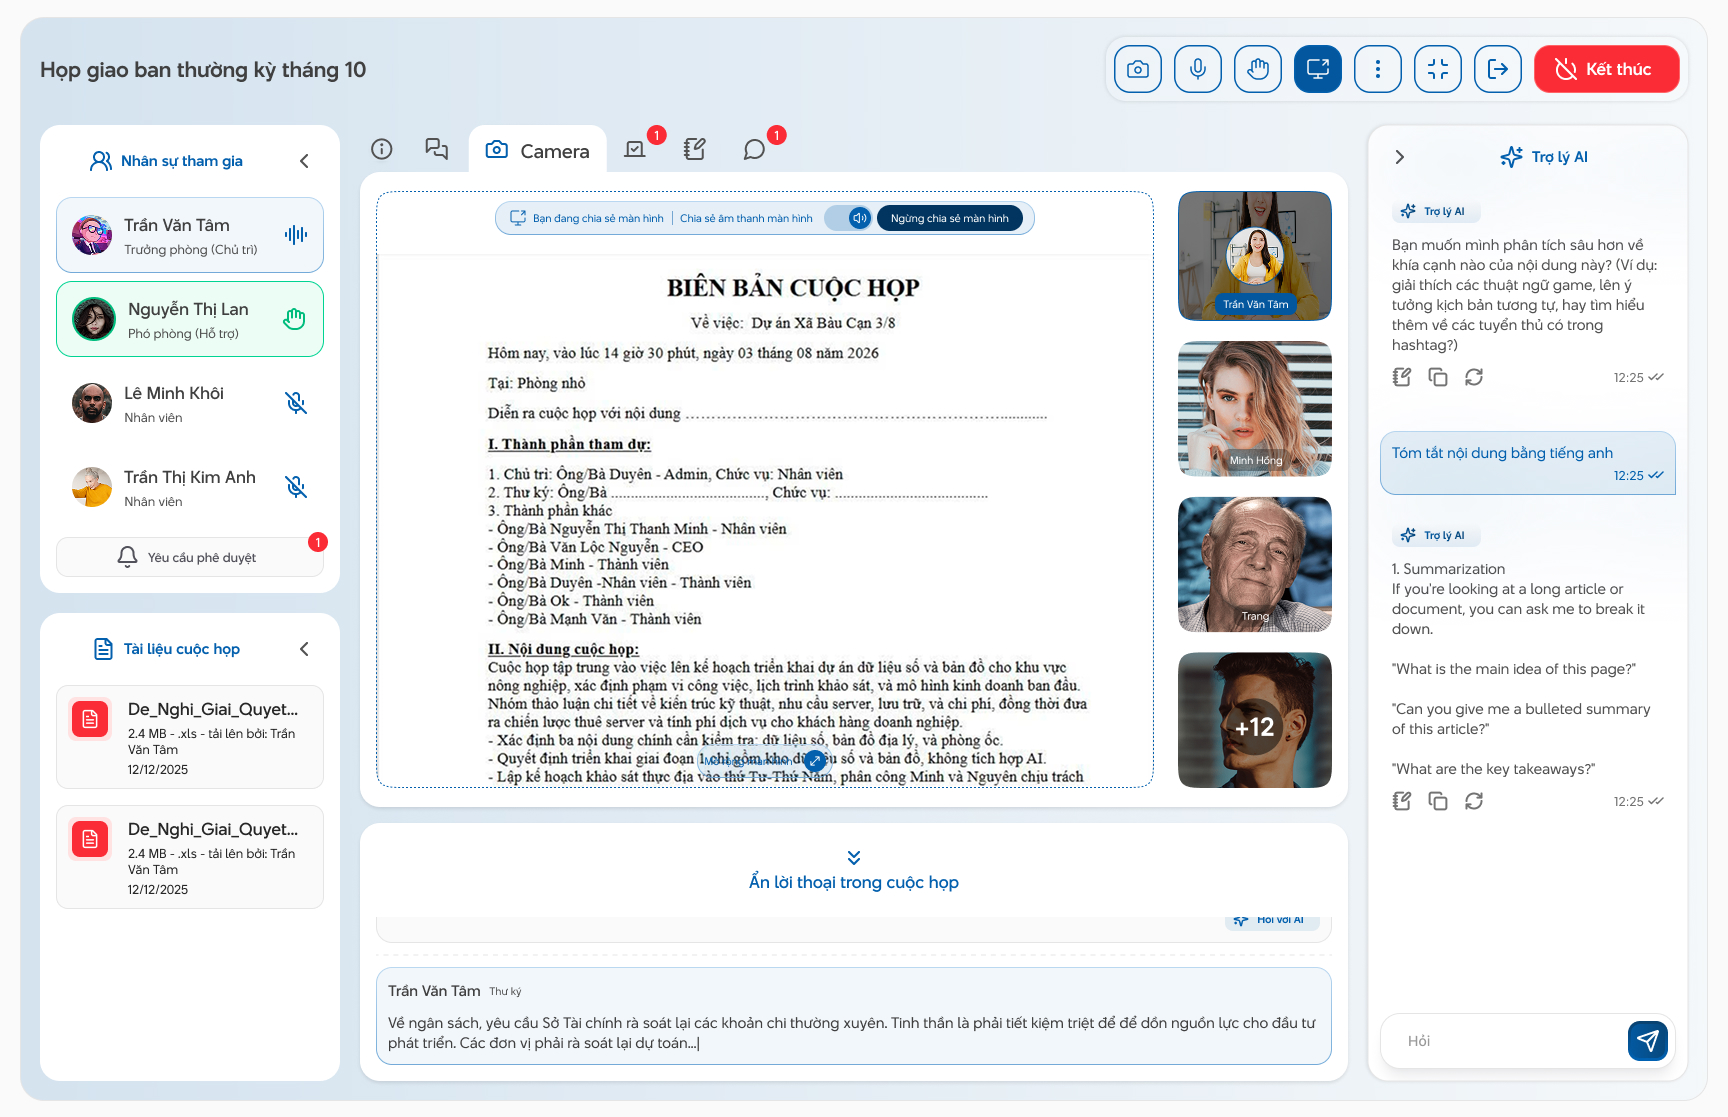Open the comment bubble tab with badge
Image resolution: width=1728 pixels, height=1117 pixels.
(754, 149)
